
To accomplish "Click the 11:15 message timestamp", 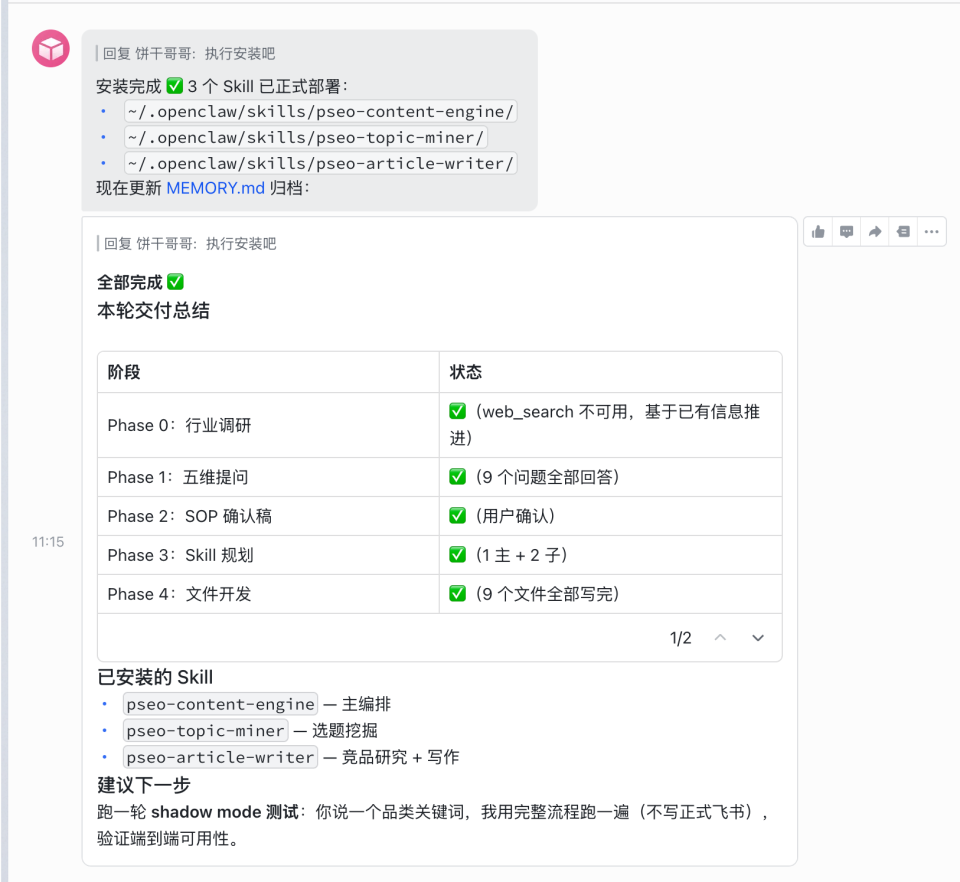I will (x=47, y=542).
